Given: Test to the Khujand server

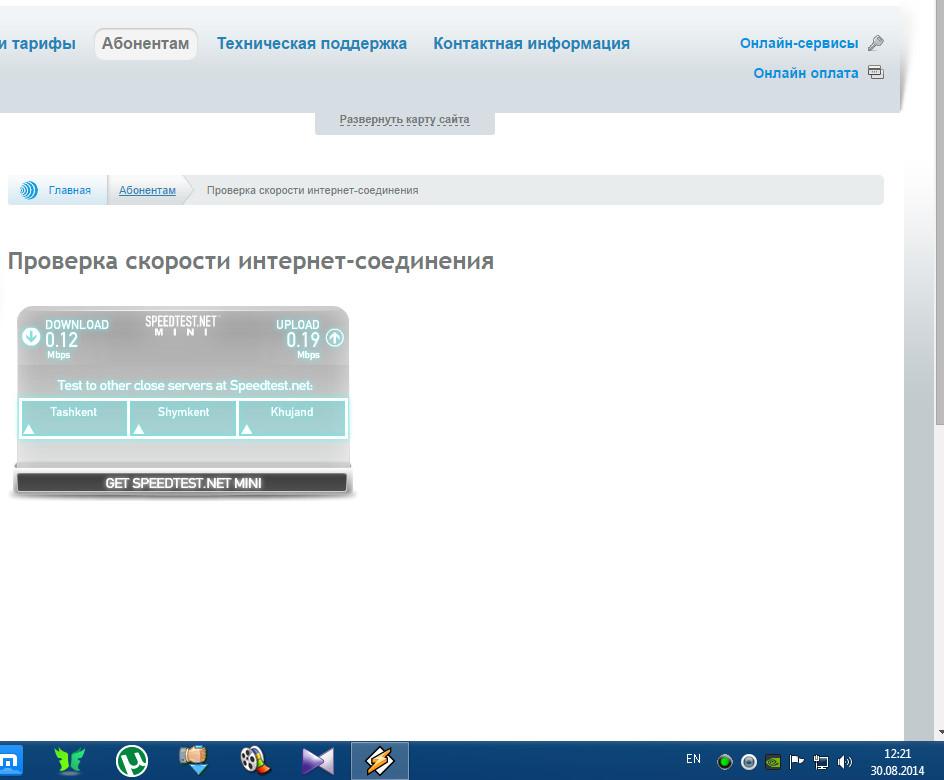Looking at the screenshot, I should (x=292, y=418).
